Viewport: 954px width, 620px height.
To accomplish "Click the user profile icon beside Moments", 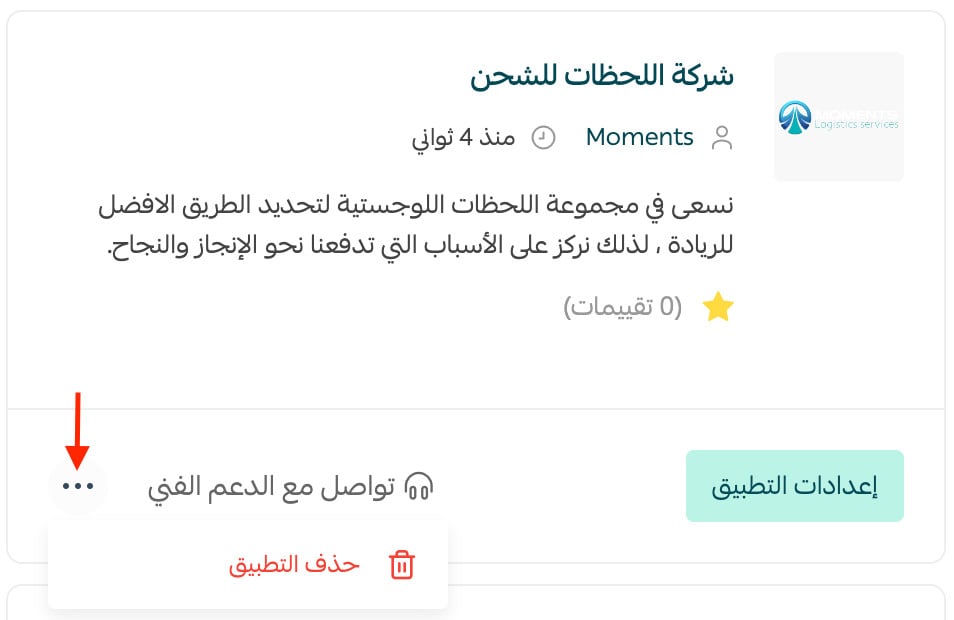I will tap(722, 138).
